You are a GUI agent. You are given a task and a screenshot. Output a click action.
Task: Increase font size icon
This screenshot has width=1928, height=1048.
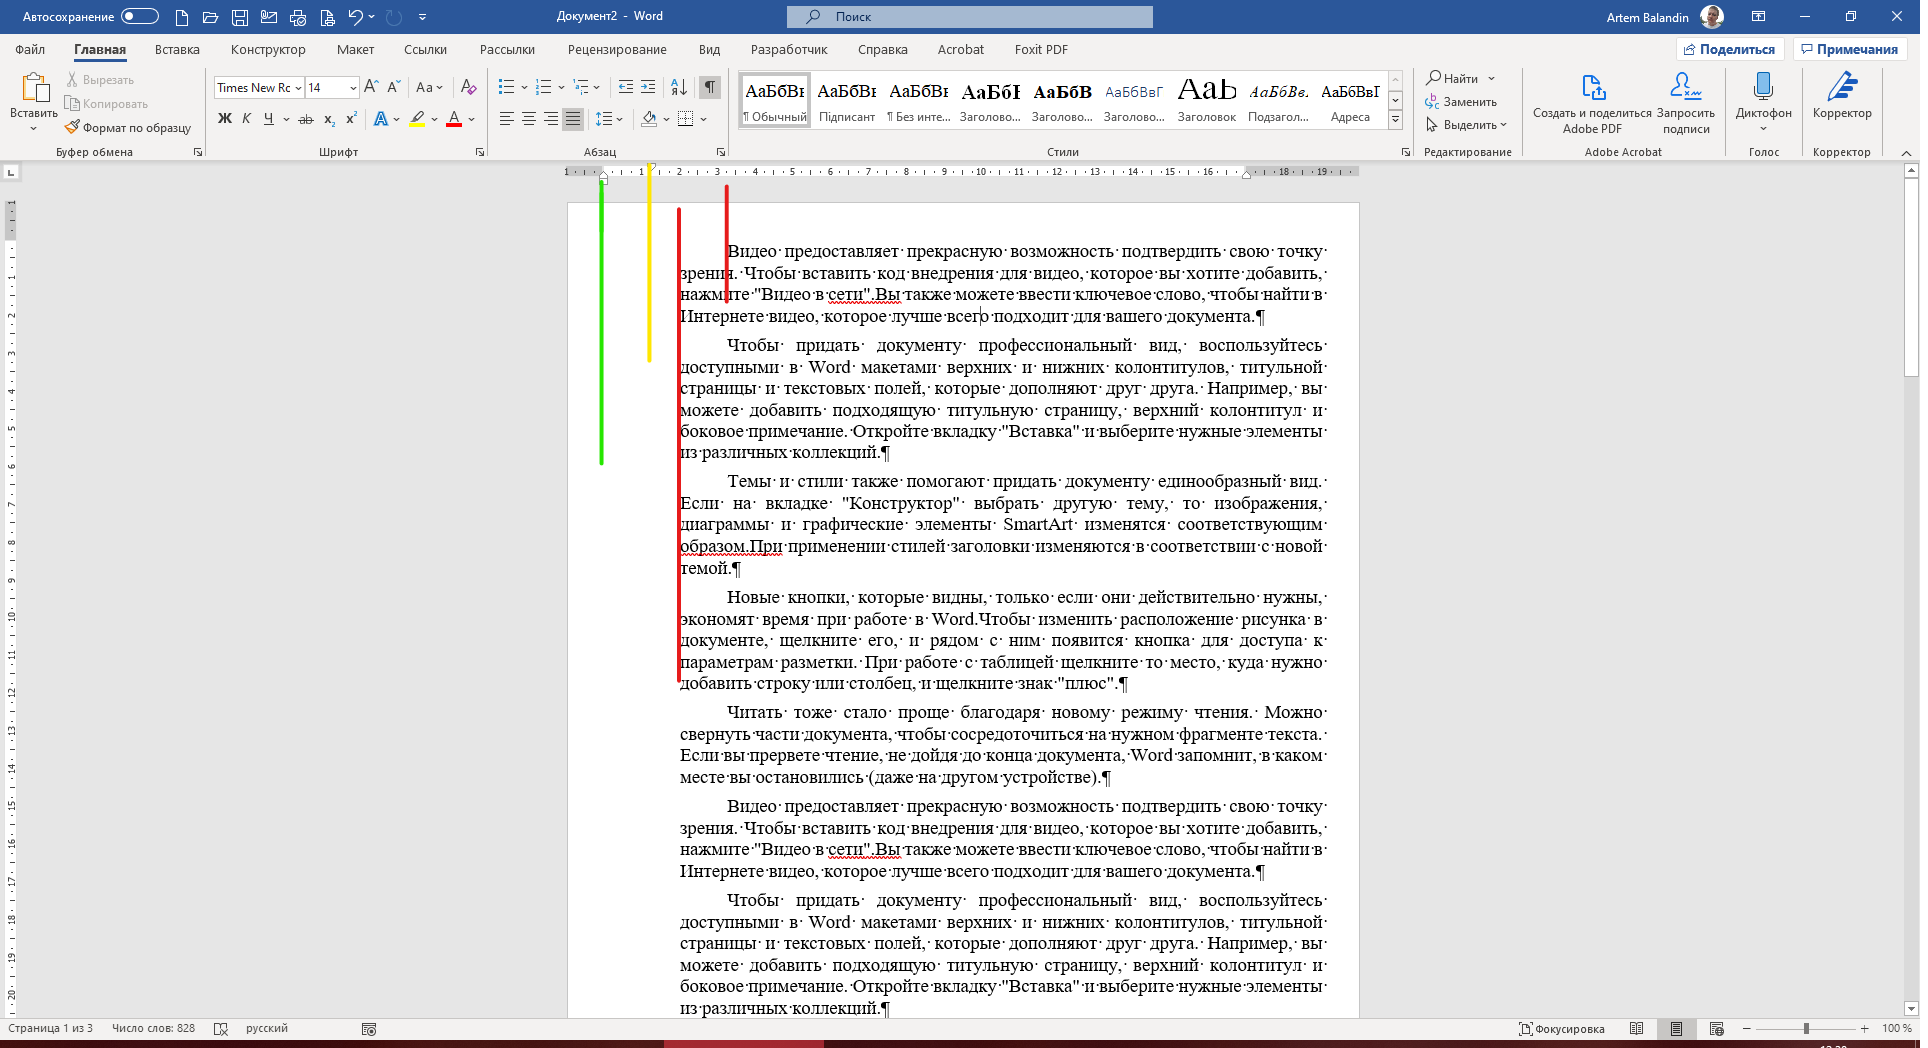pyautogui.click(x=371, y=87)
